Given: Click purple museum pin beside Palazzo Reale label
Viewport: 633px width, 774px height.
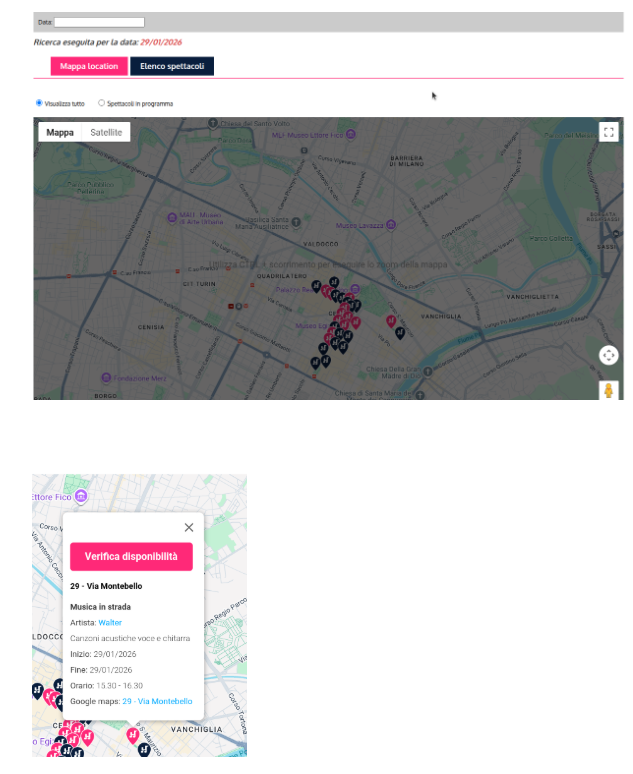Looking at the screenshot, I should tap(355, 289).
